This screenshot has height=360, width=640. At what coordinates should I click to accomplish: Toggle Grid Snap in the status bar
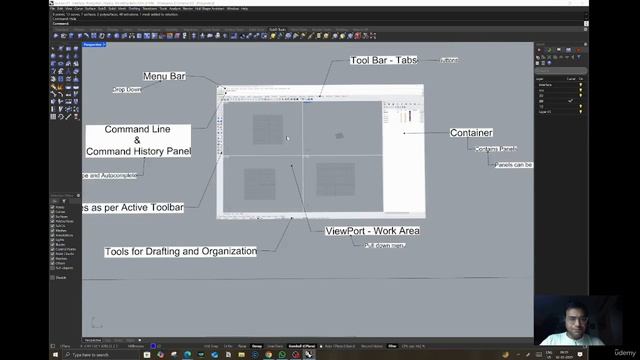211,346
